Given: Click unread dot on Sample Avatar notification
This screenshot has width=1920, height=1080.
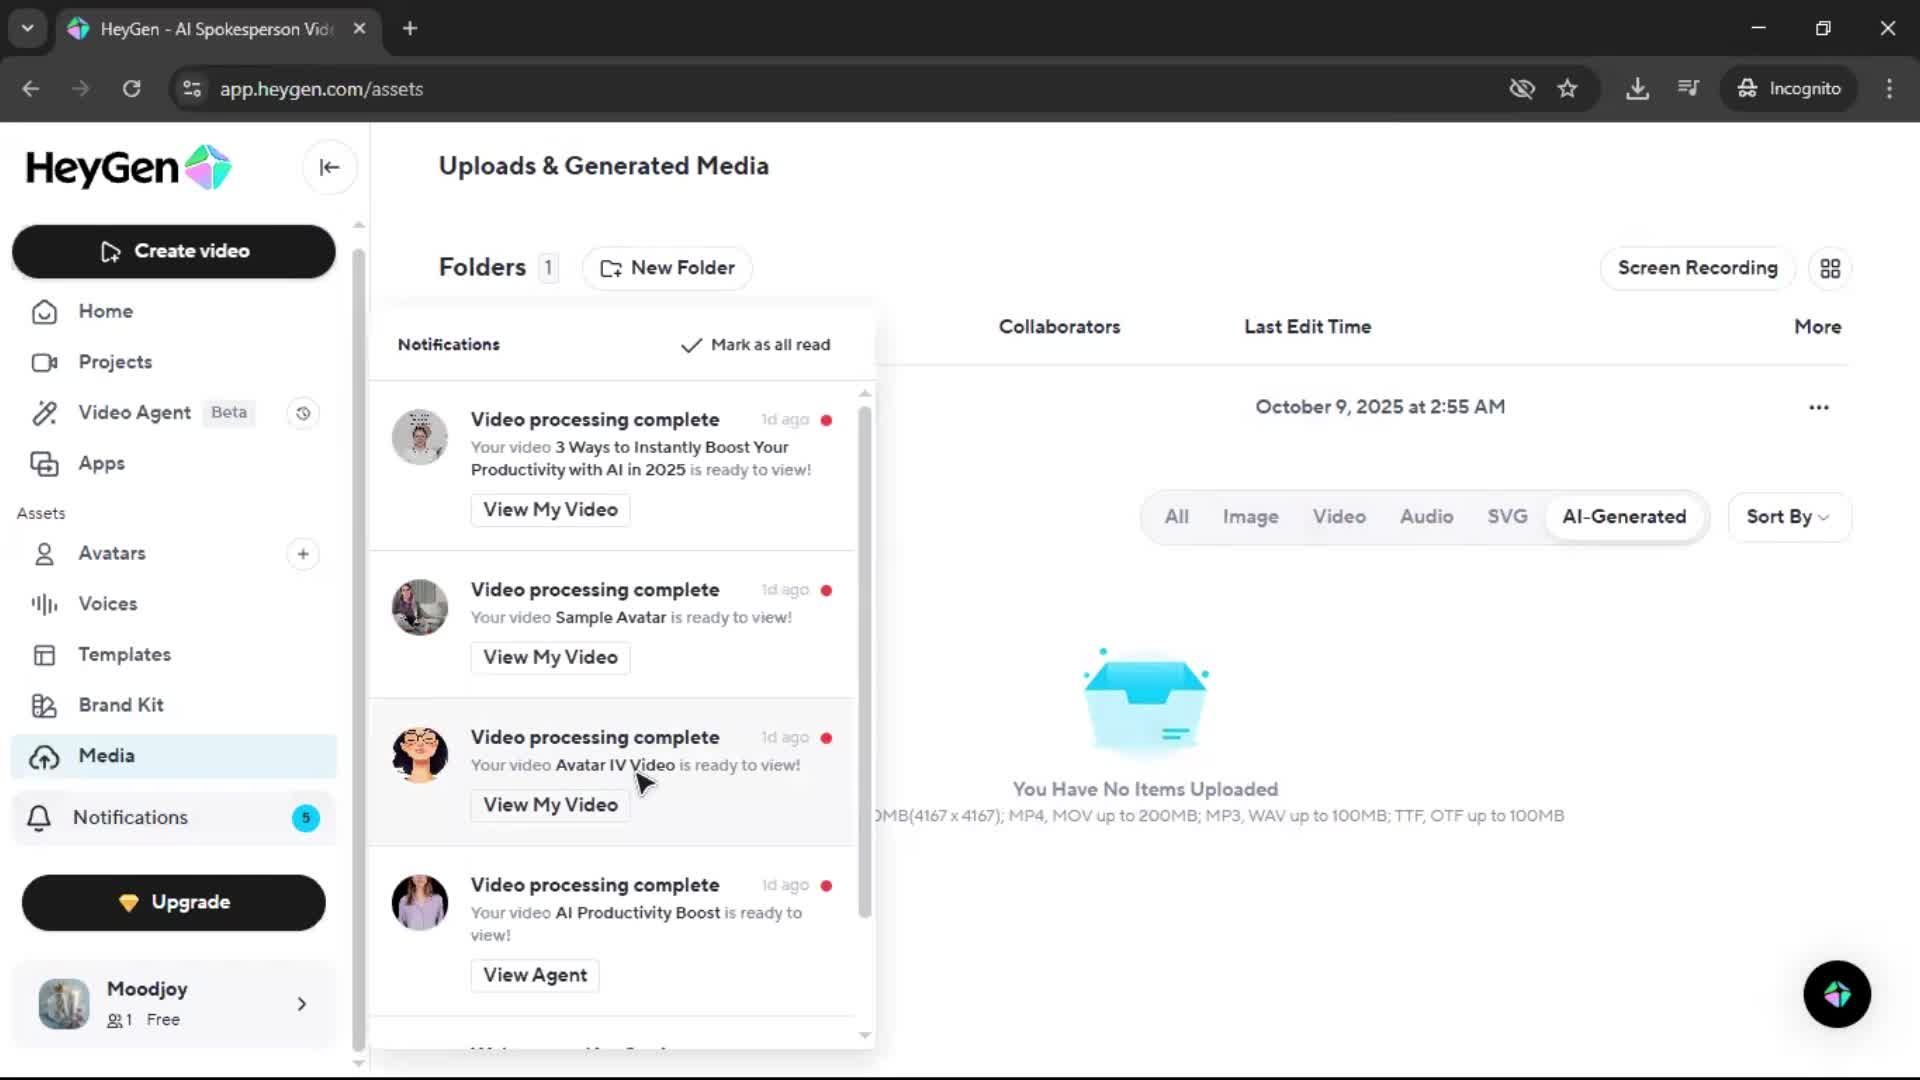Looking at the screenshot, I should coord(826,591).
